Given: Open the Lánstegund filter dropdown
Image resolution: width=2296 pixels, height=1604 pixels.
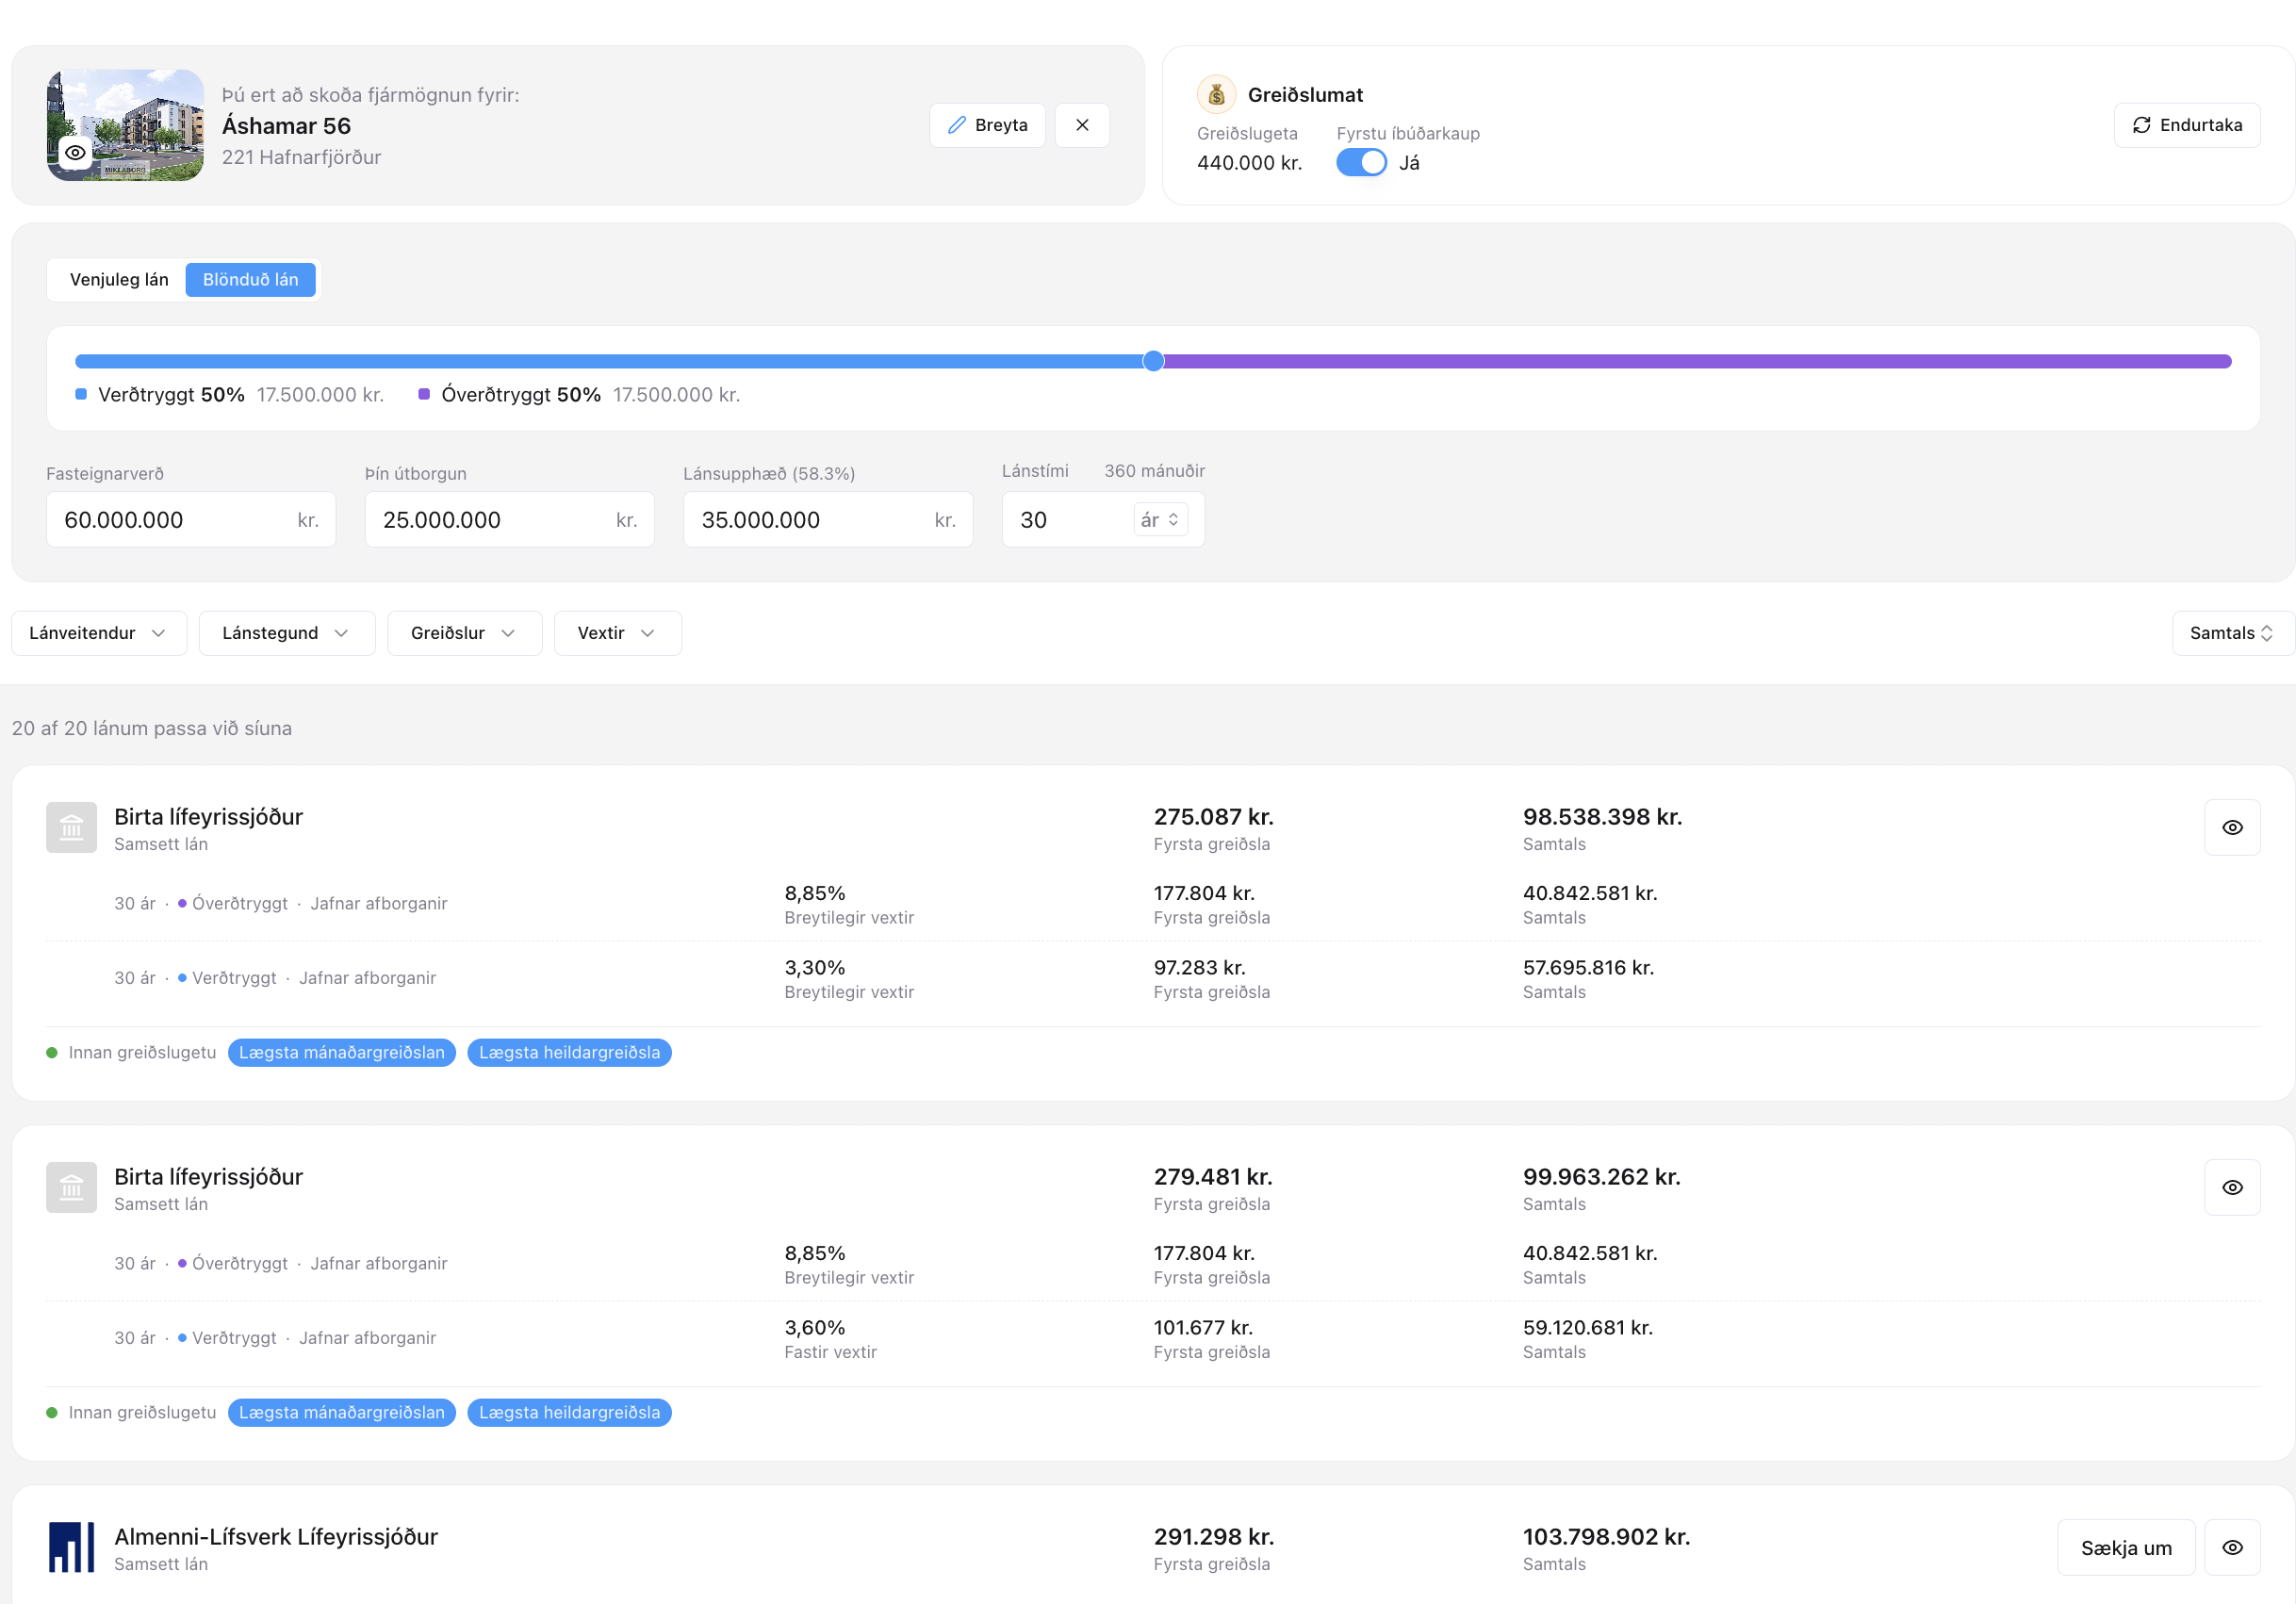Looking at the screenshot, I should click(x=287, y=633).
